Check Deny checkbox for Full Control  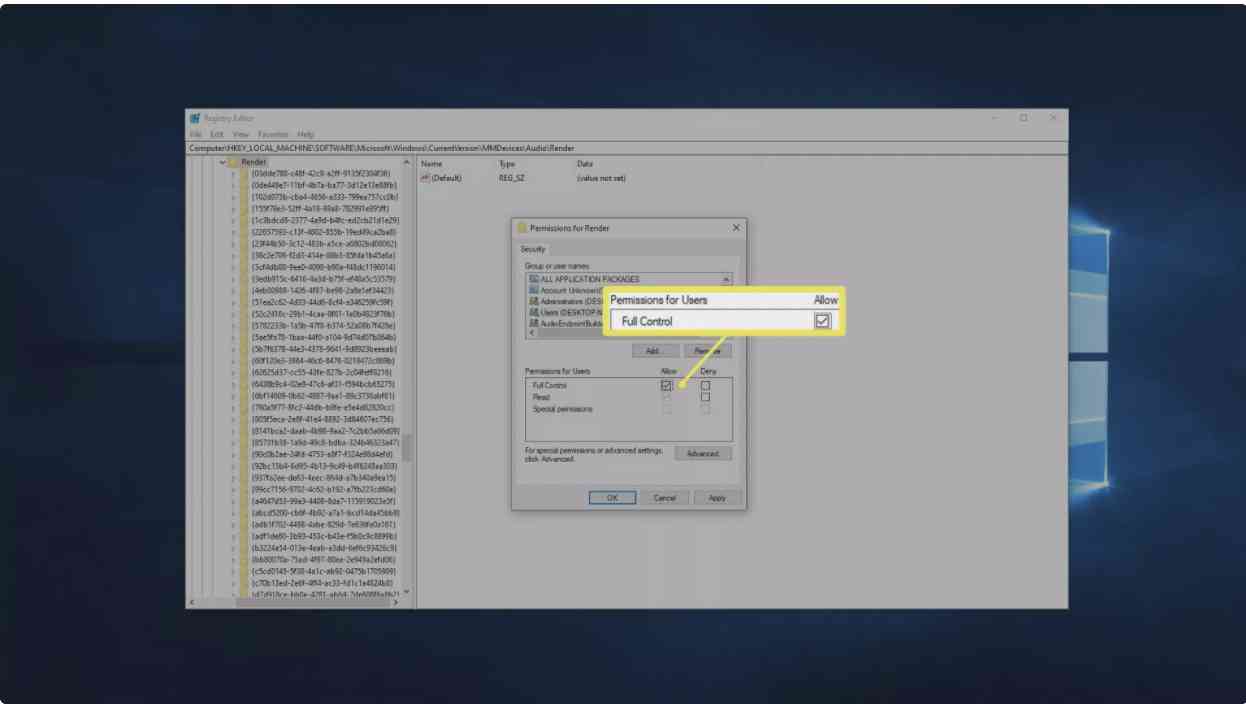pyautogui.click(x=705, y=385)
